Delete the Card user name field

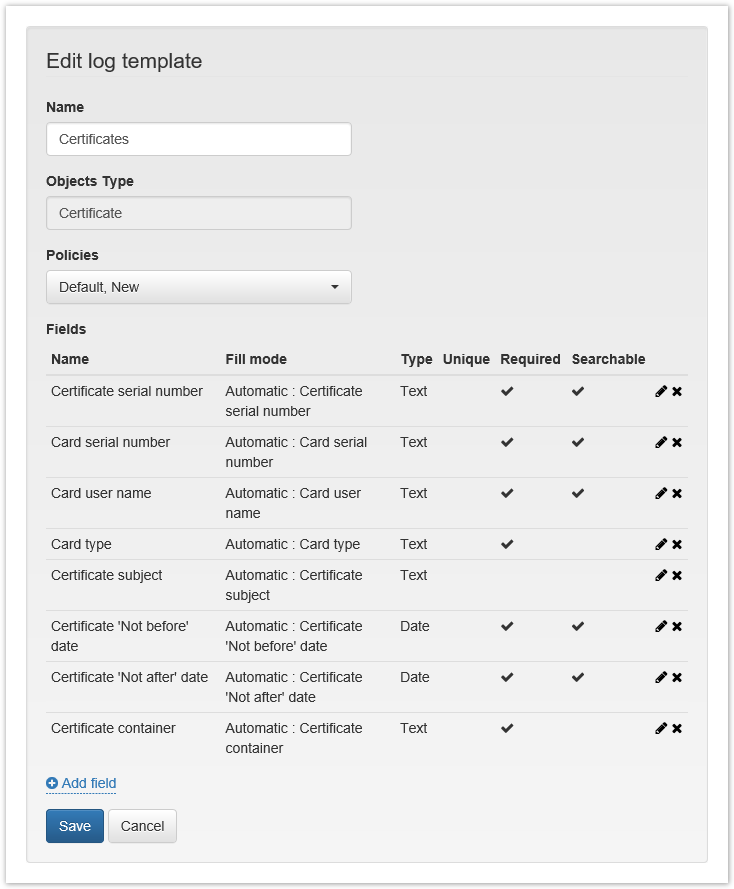coord(677,494)
